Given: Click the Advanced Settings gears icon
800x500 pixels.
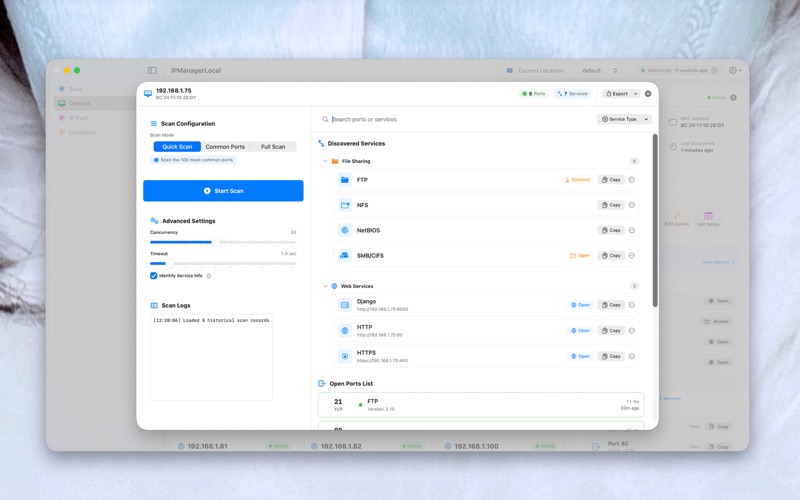Looking at the screenshot, I should point(154,221).
